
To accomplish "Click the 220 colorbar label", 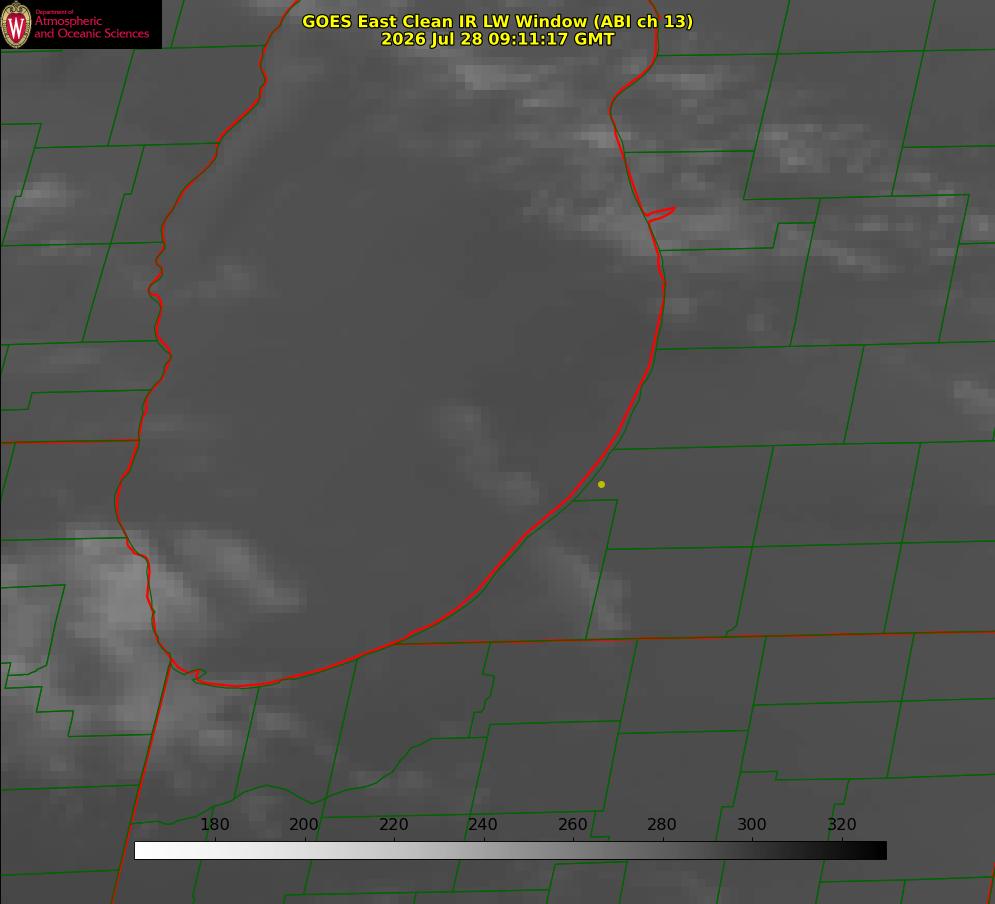I will [393, 824].
